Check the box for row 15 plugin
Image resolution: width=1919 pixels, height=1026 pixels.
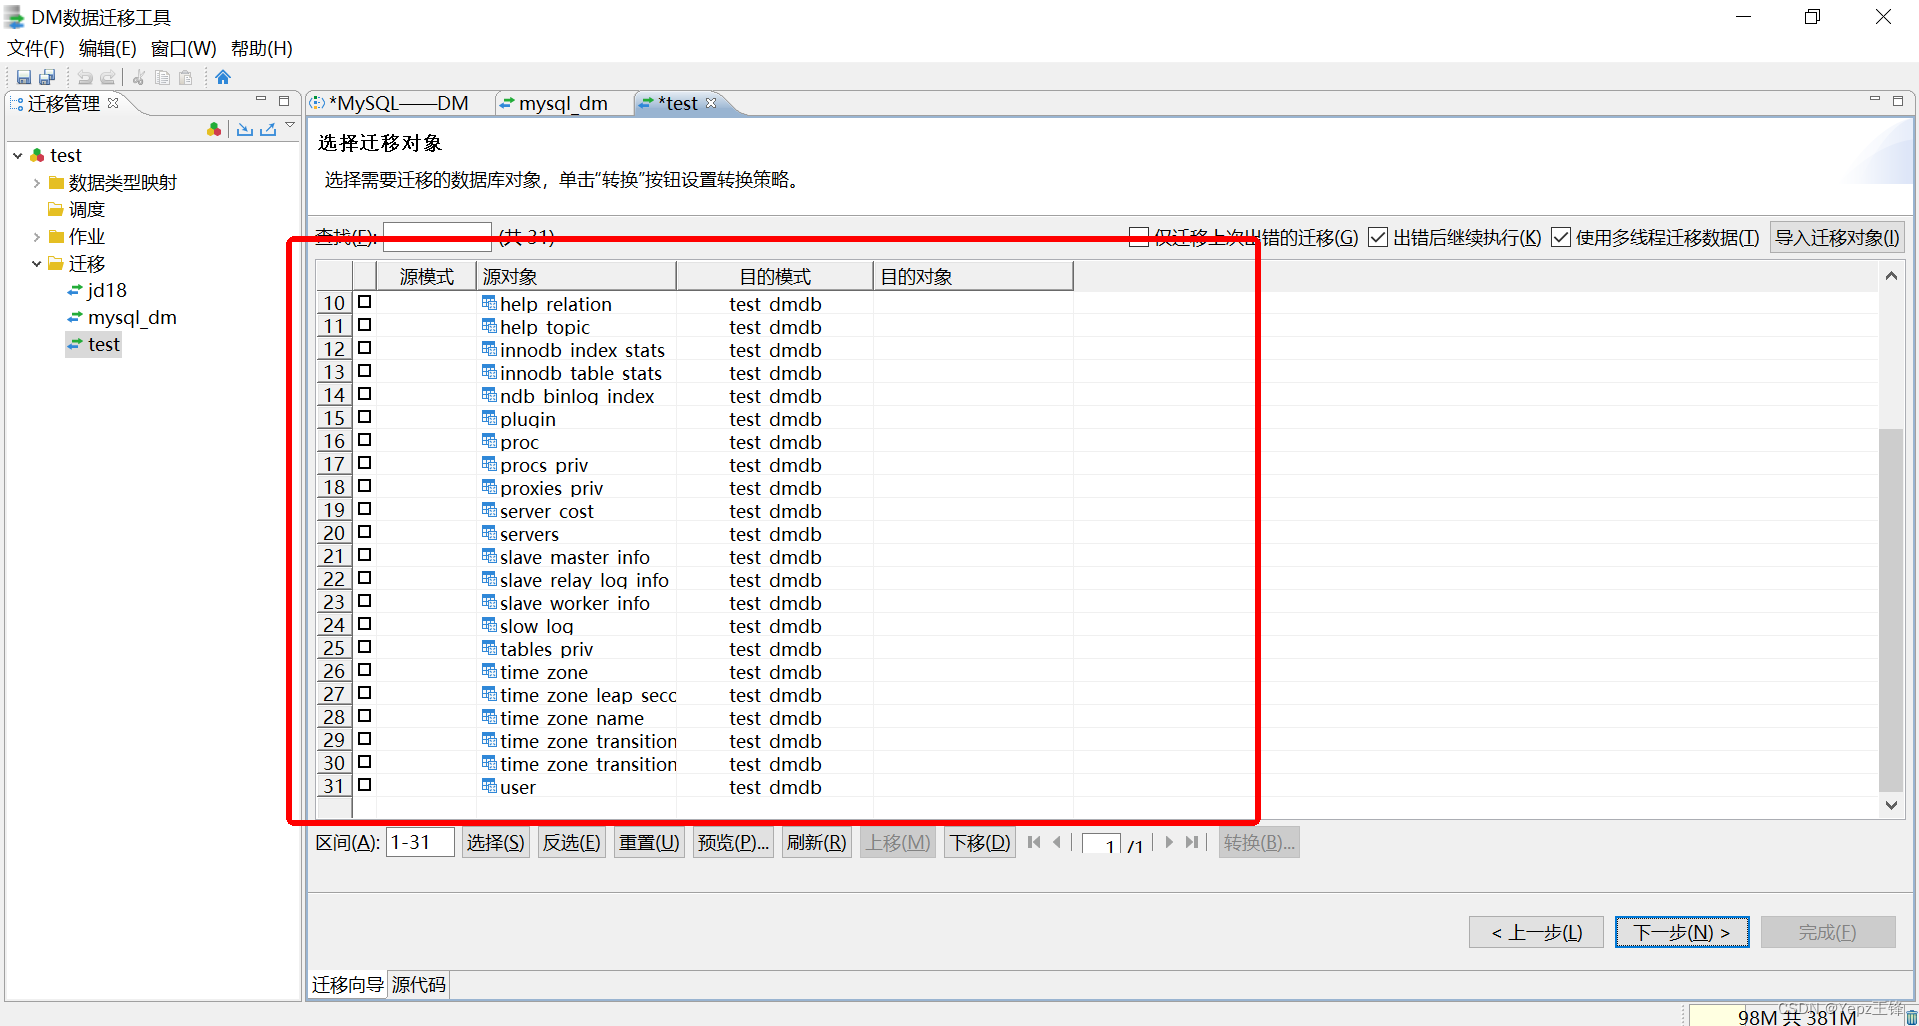[x=365, y=417]
